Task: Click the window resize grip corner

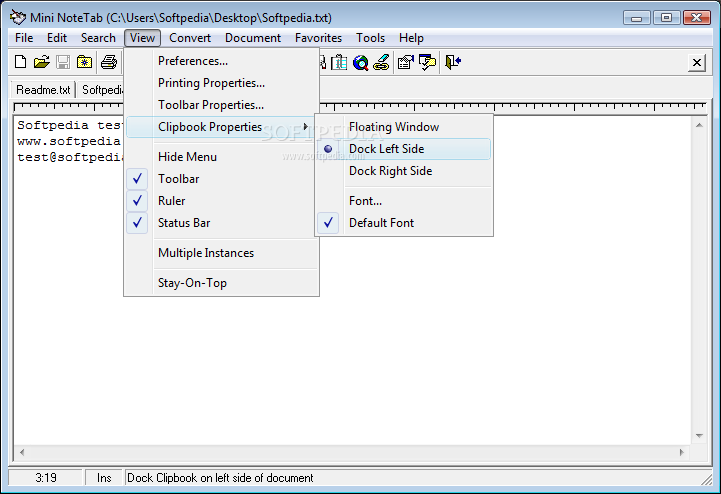Action: point(706,480)
